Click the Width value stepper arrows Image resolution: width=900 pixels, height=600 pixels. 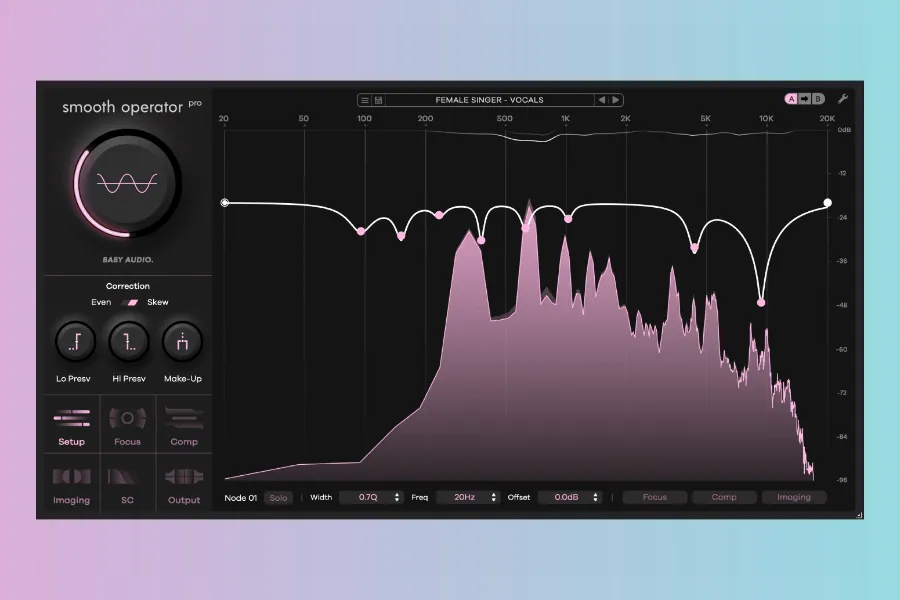(x=397, y=497)
